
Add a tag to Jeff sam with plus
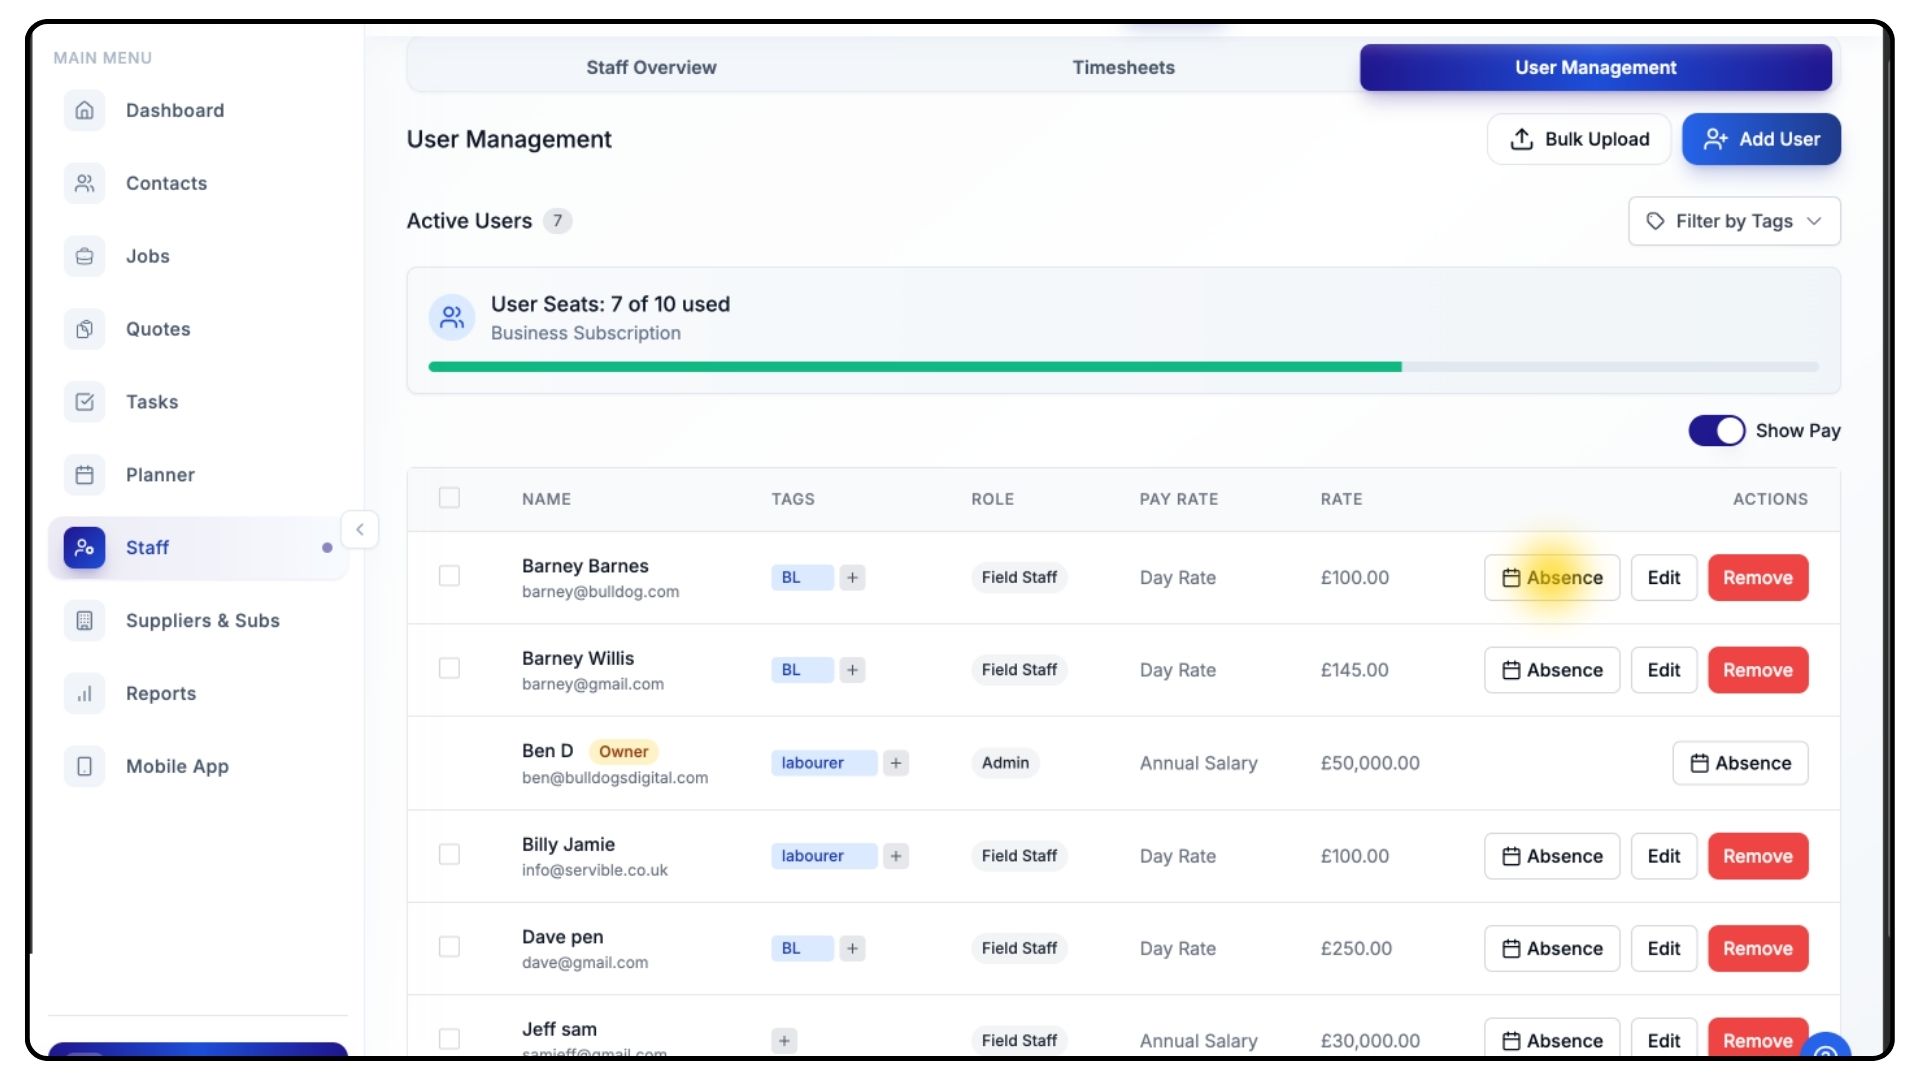pyautogui.click(x=784, y=1041)
